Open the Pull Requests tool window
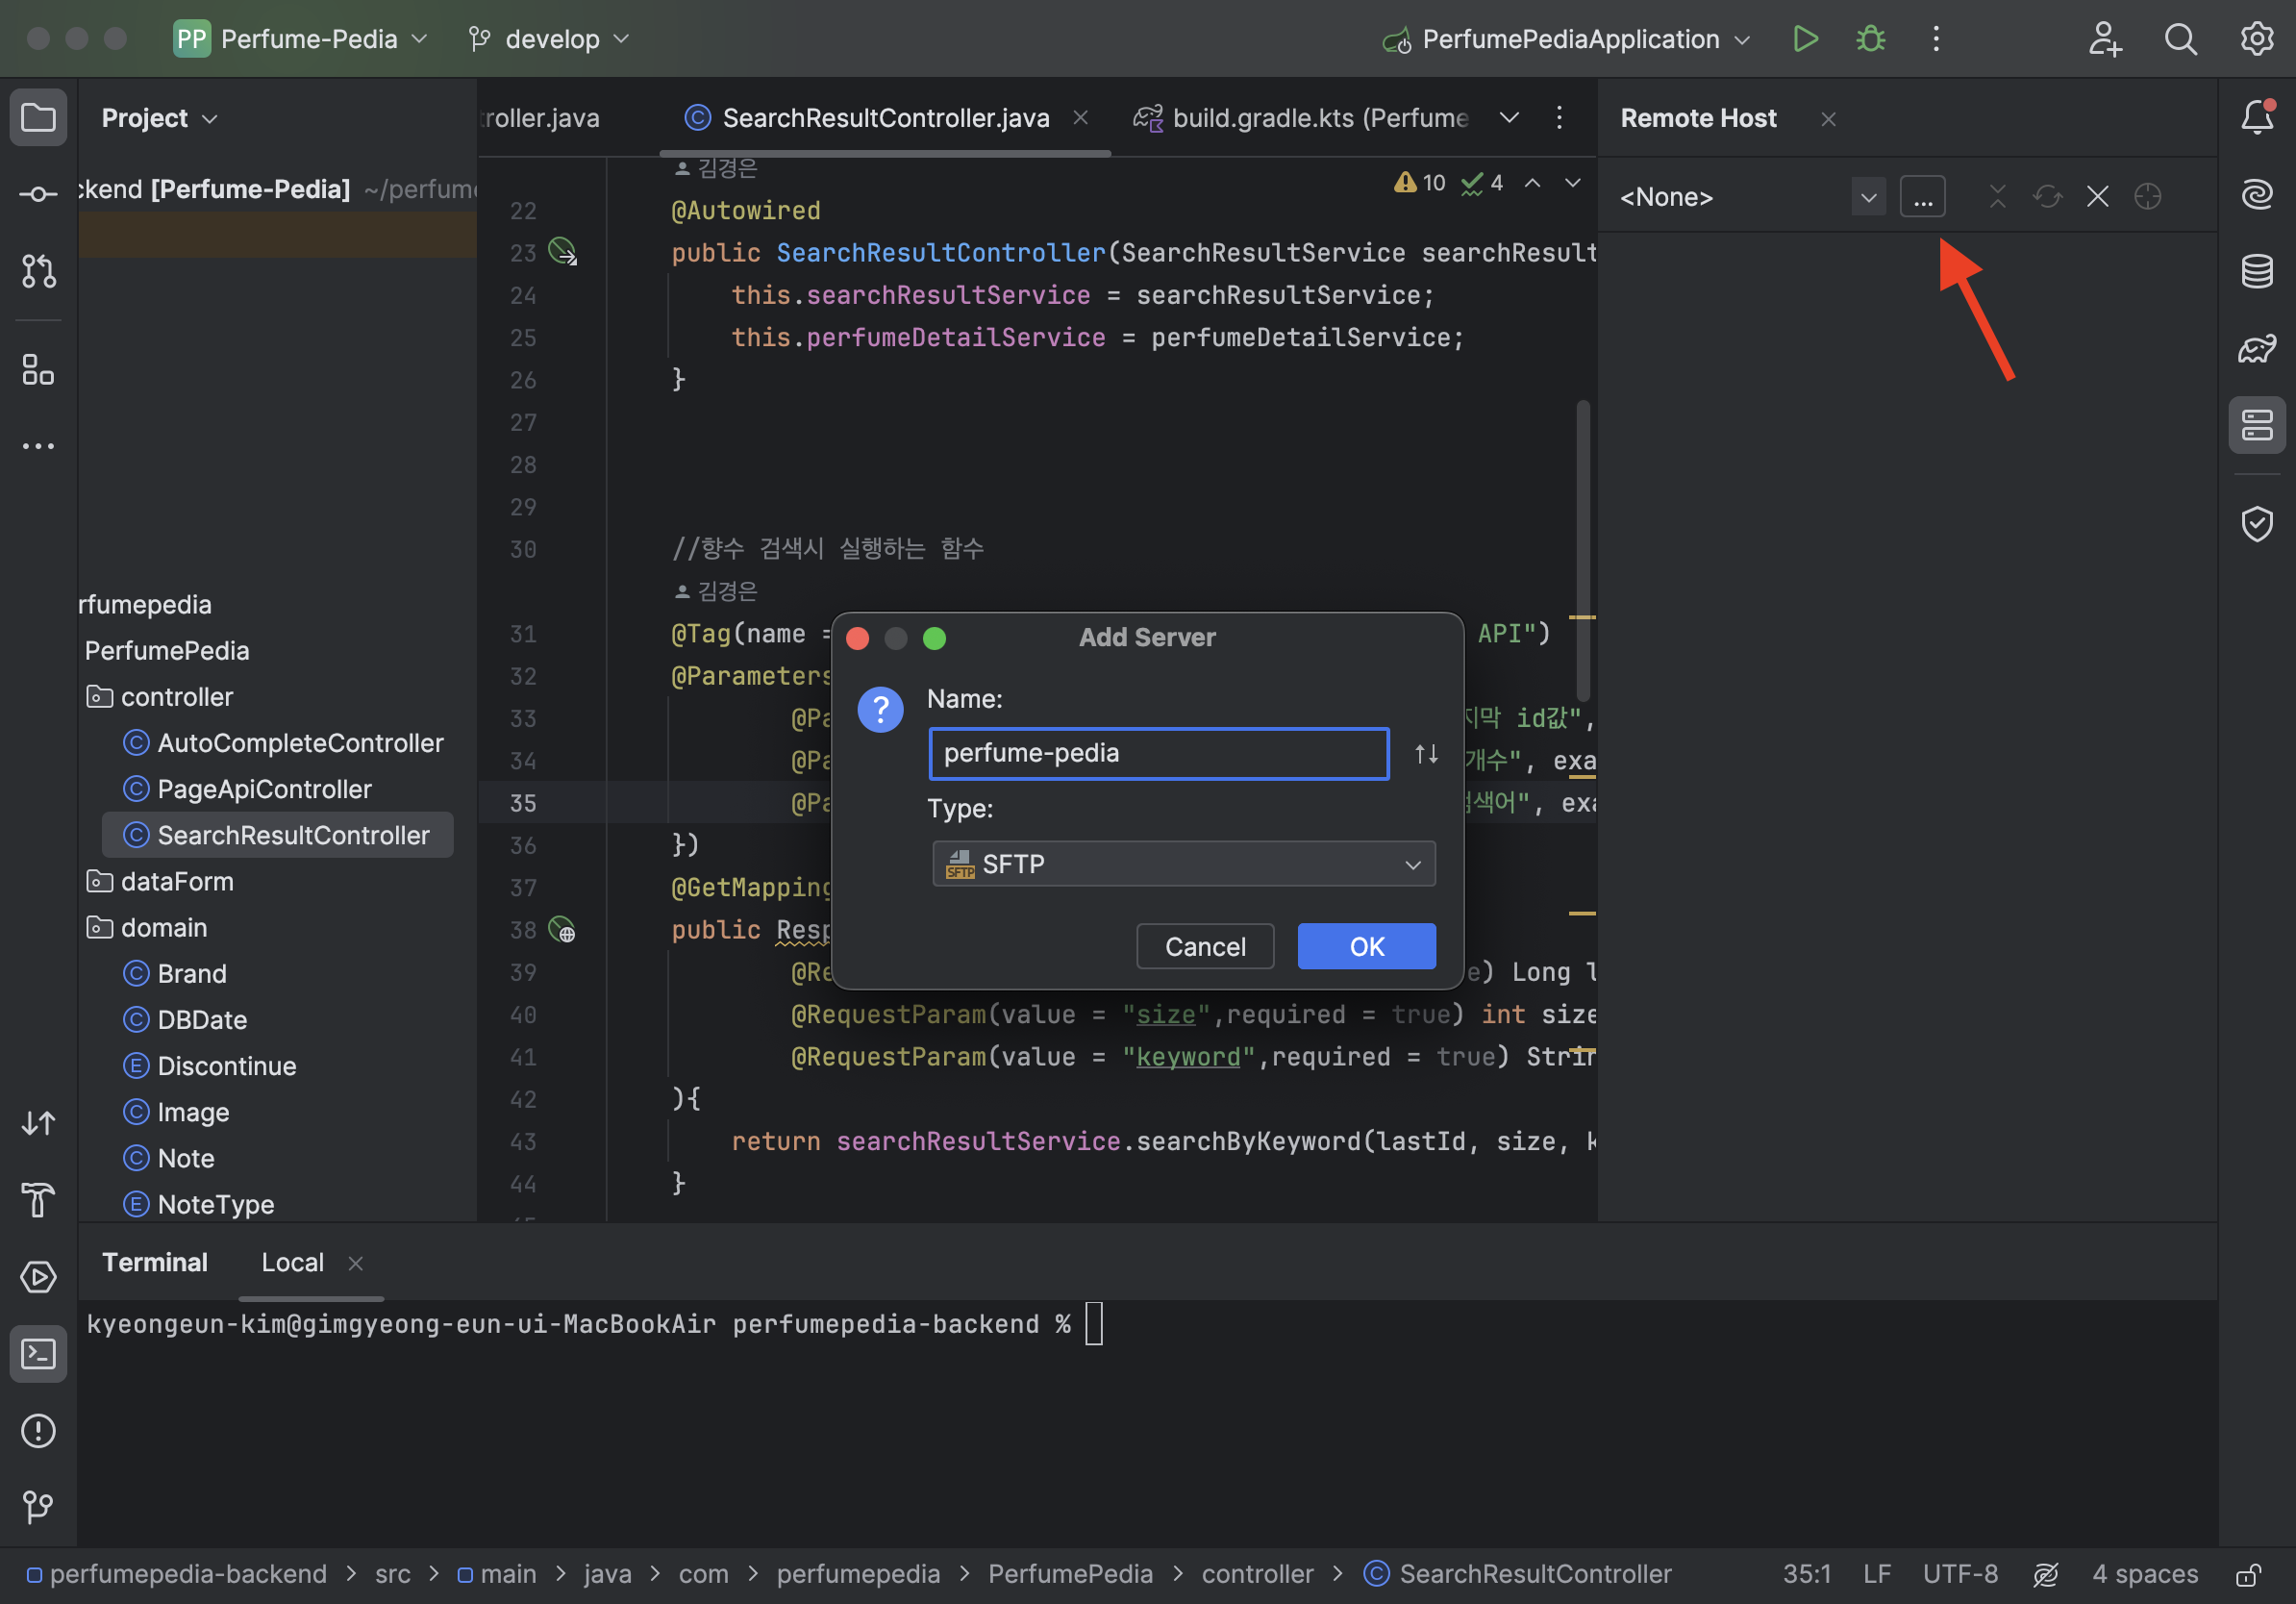Image resolution: width=2296 pixels, height=1604 pixels. [x=38, y=271]
